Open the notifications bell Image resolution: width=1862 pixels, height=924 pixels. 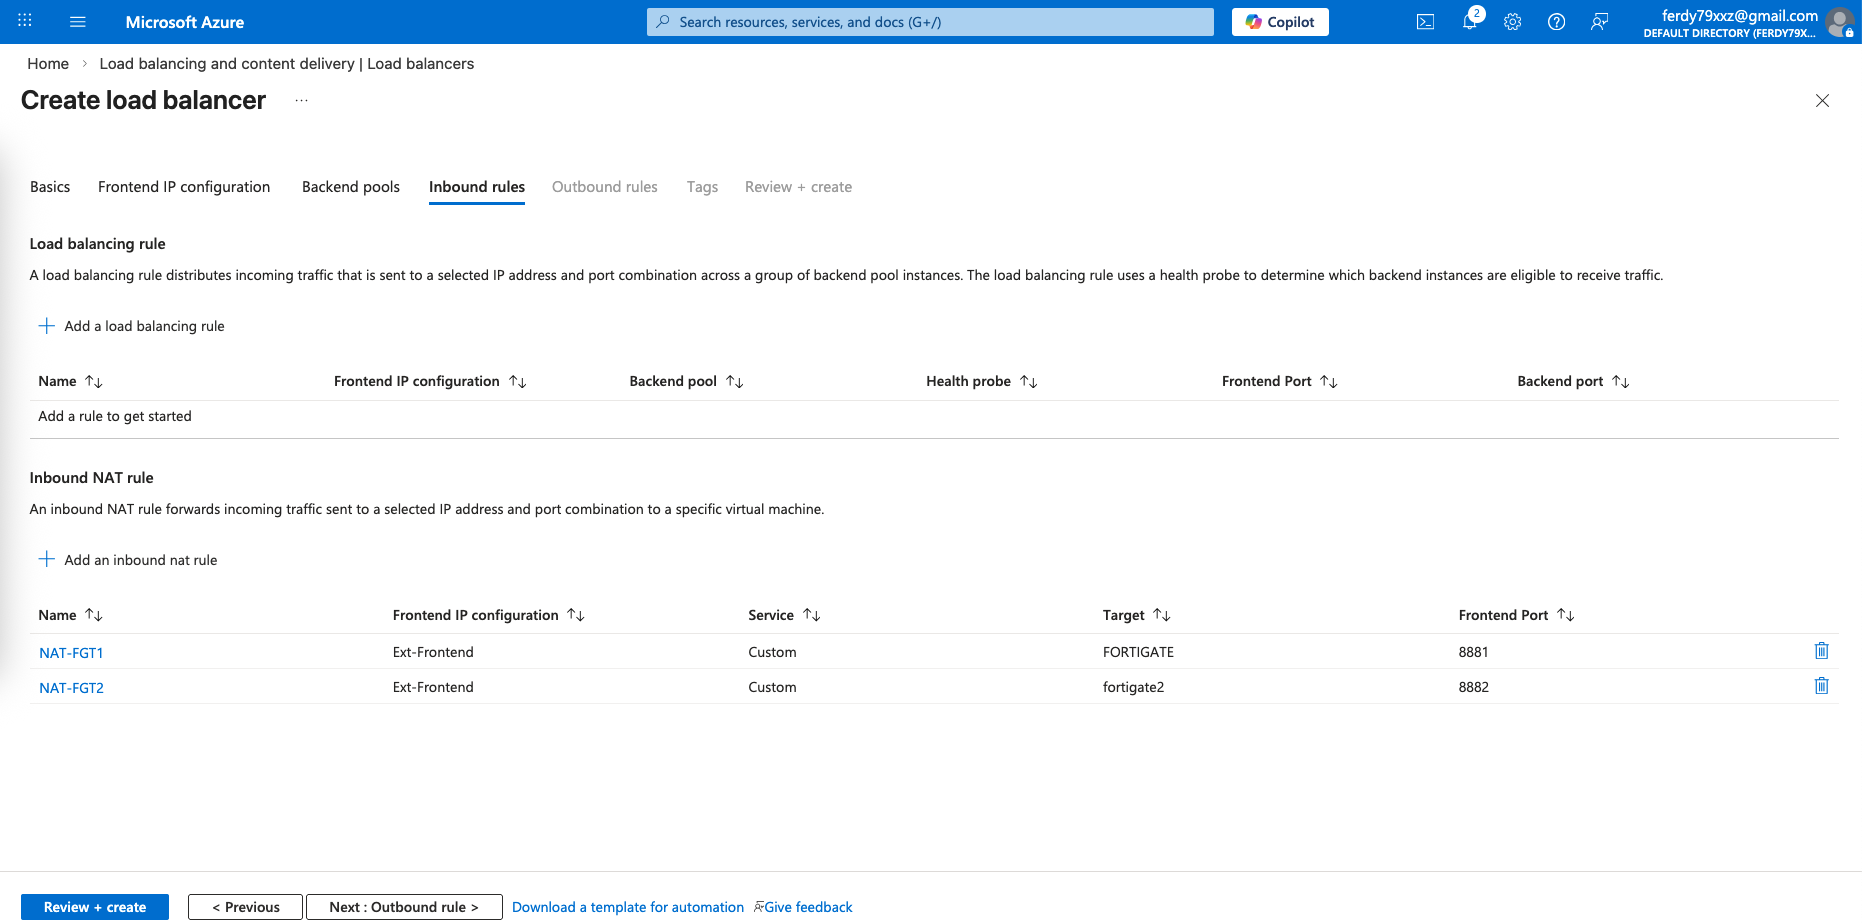pyautogui.click(x=1469, y=22)
